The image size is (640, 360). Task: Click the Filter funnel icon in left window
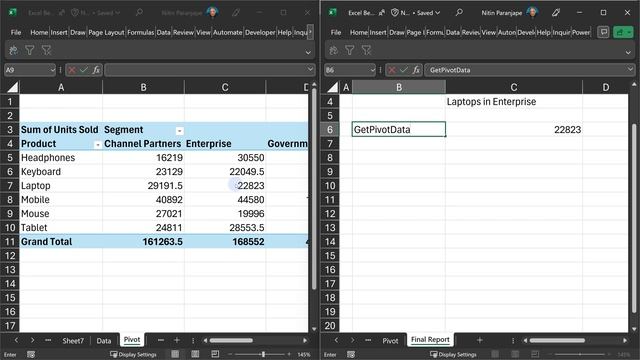[x=30, y=50]
